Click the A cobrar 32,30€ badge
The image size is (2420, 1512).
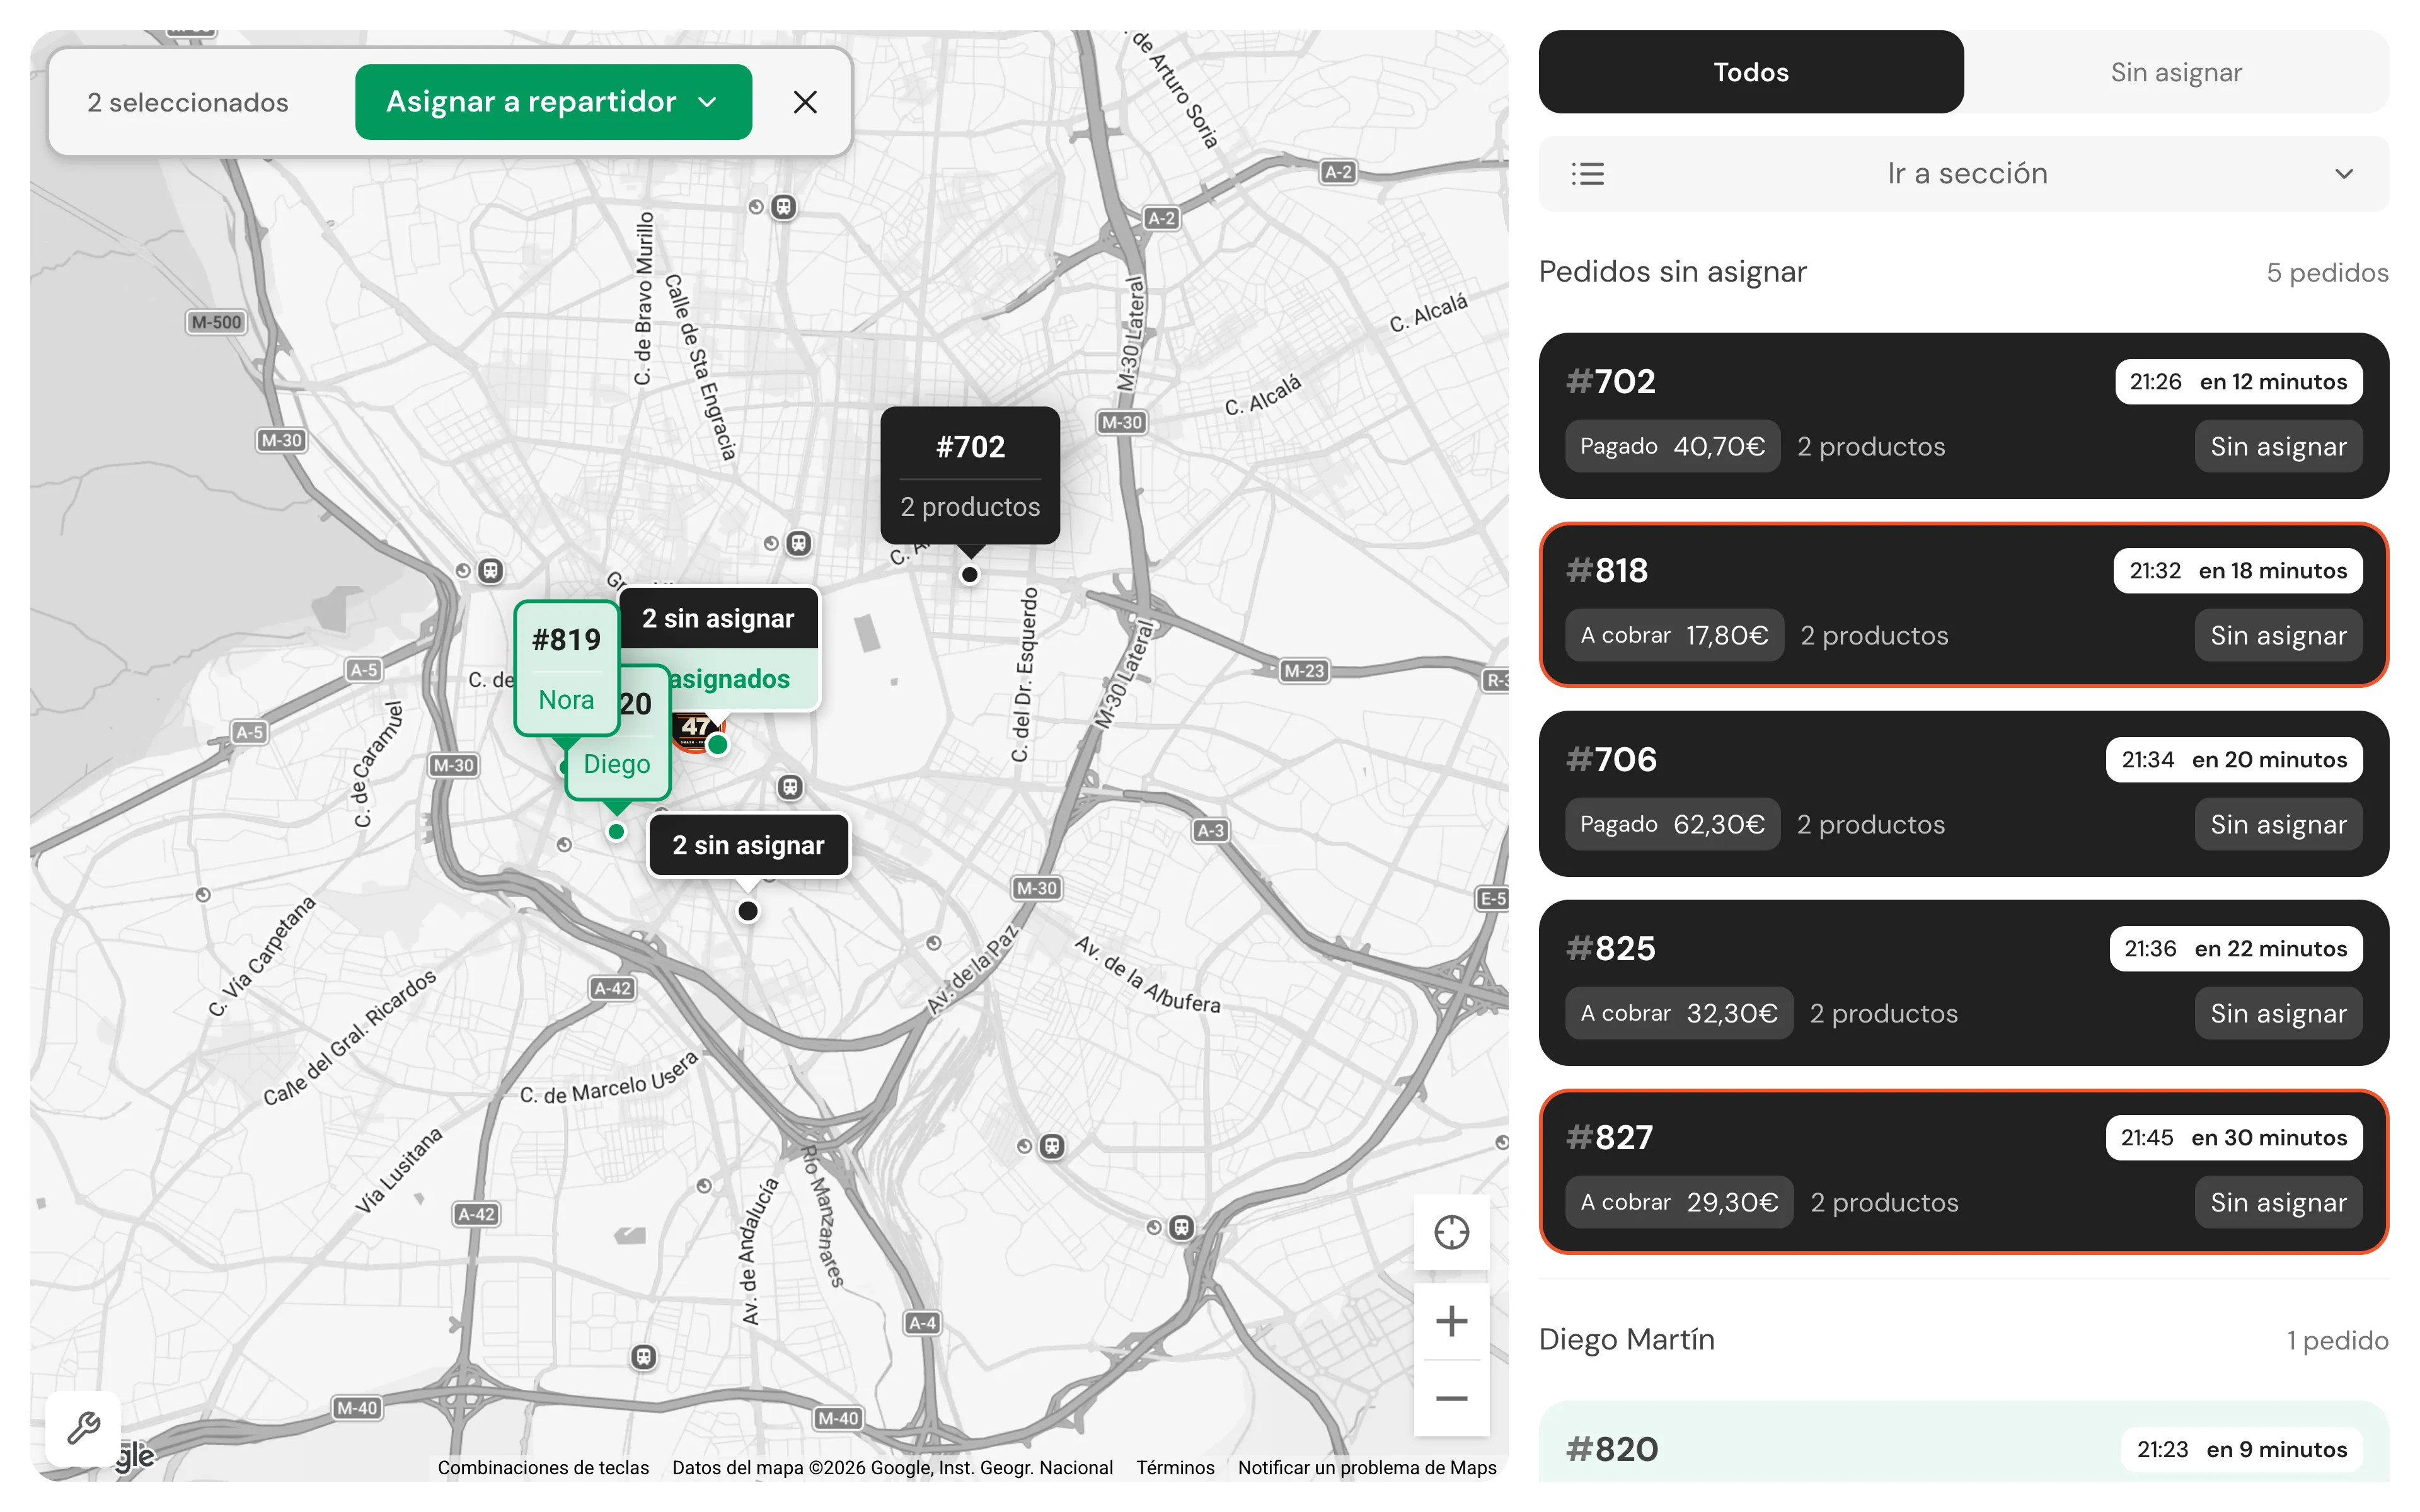(1679, 1013)
